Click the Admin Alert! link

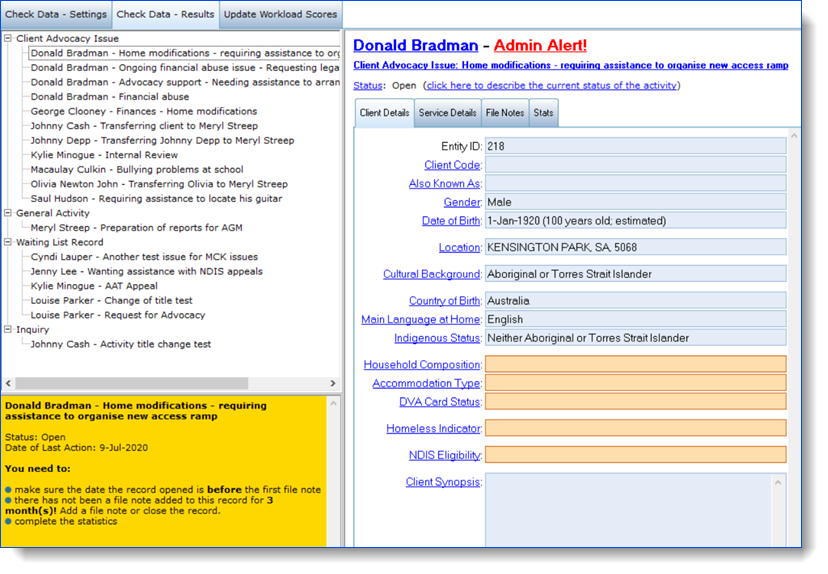pos(540,45)
